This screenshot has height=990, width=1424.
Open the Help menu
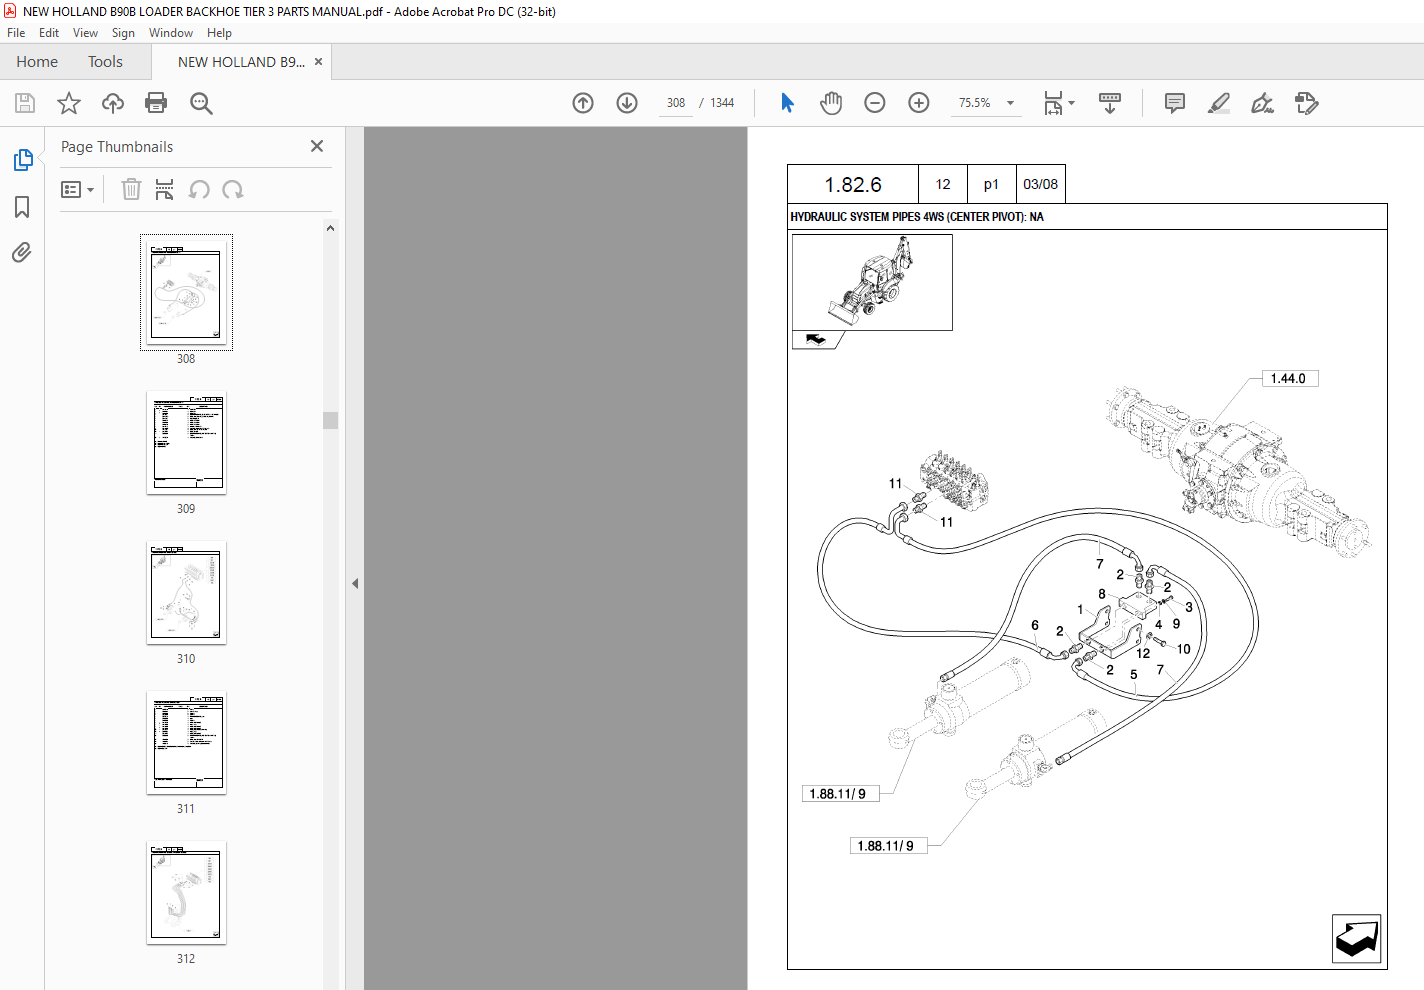point(219,33)
